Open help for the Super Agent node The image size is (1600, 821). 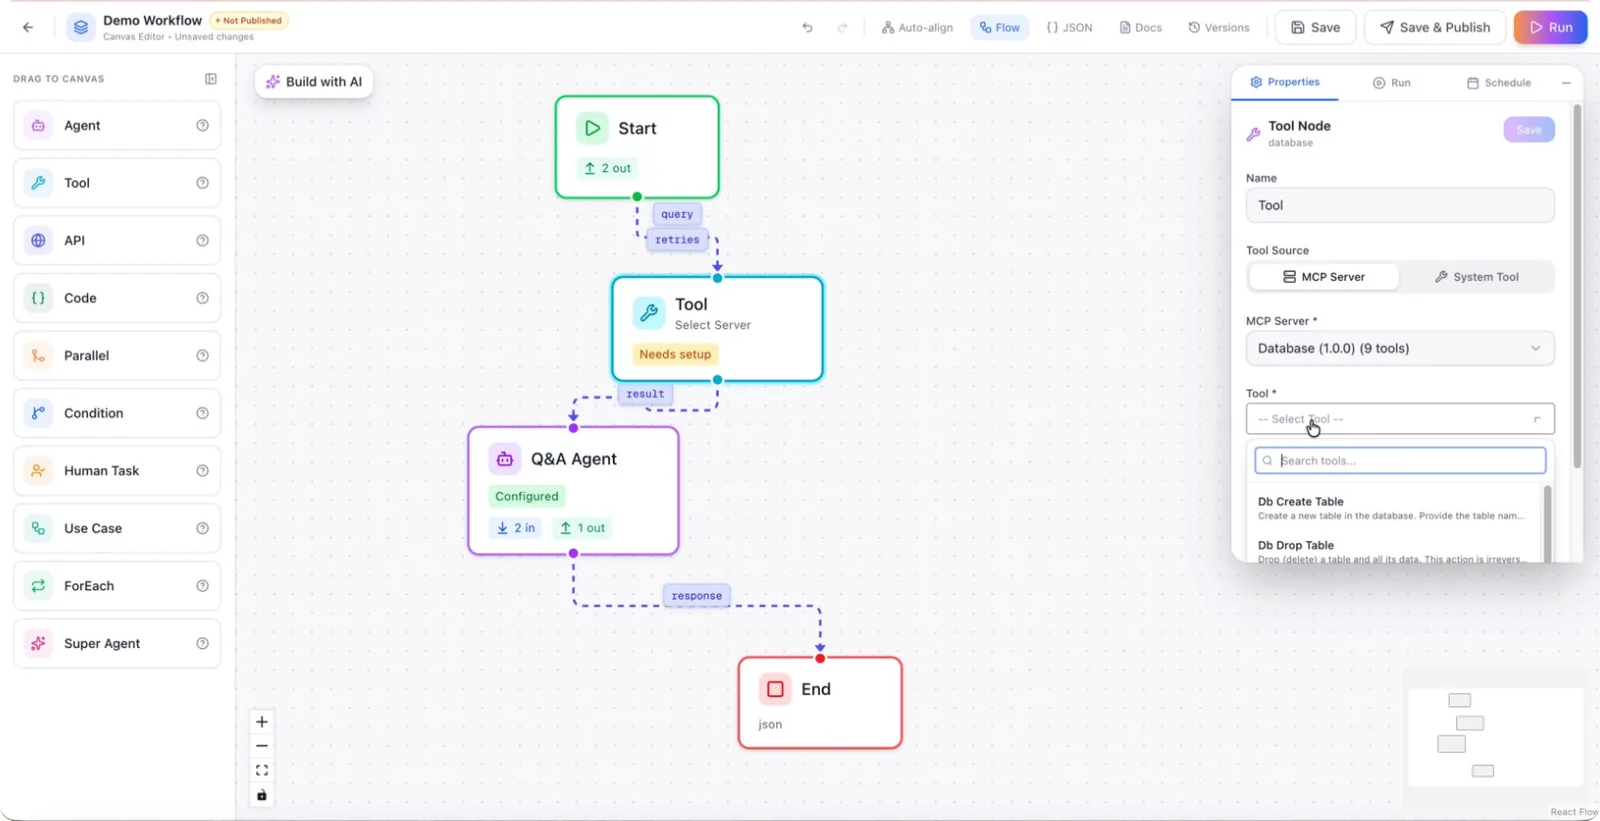click(203, 644)
